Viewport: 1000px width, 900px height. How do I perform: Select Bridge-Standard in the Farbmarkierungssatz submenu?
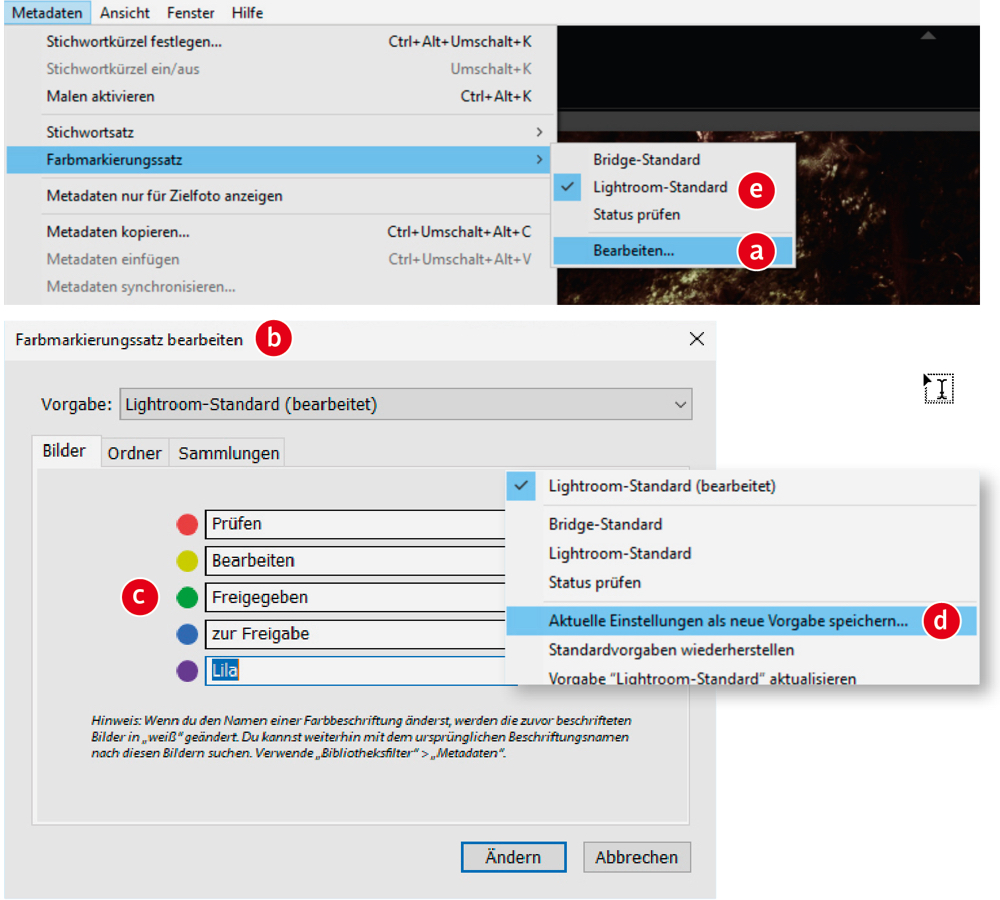673,159
